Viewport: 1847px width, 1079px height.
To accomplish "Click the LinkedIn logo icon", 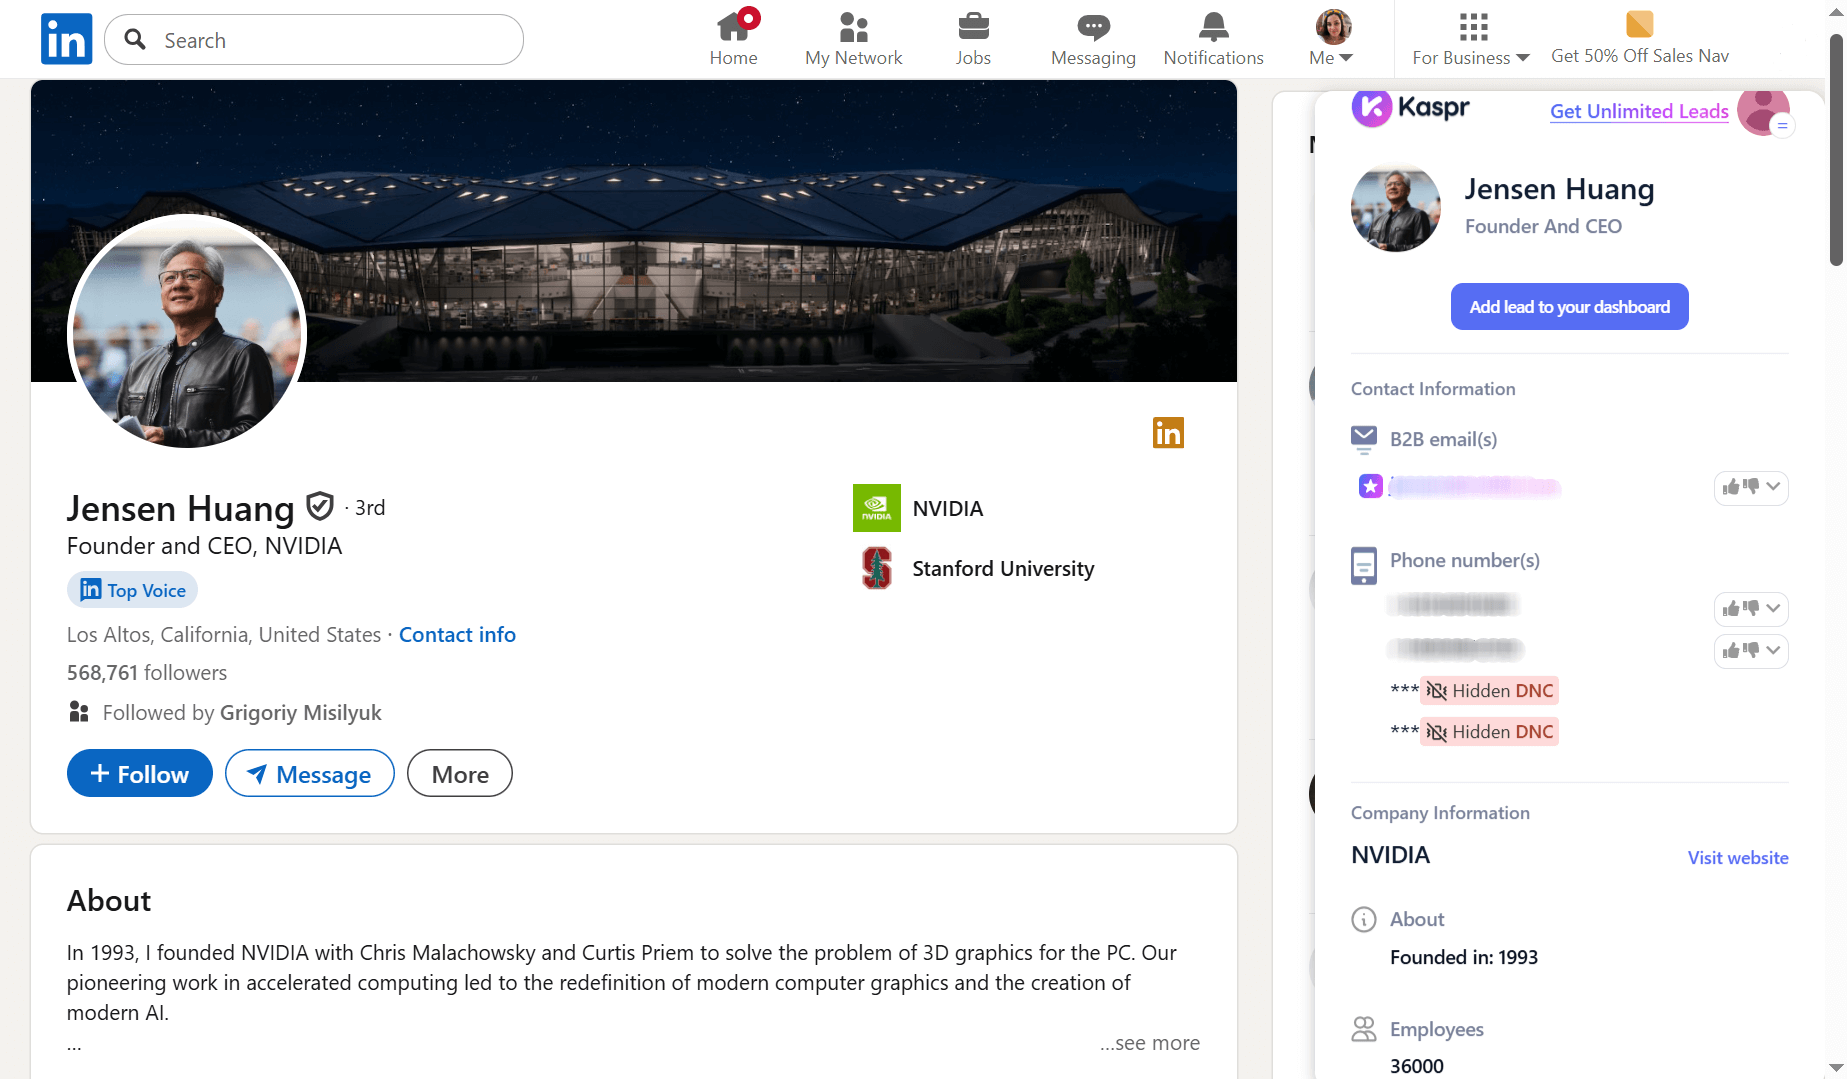I will click(x=66, y=39).
